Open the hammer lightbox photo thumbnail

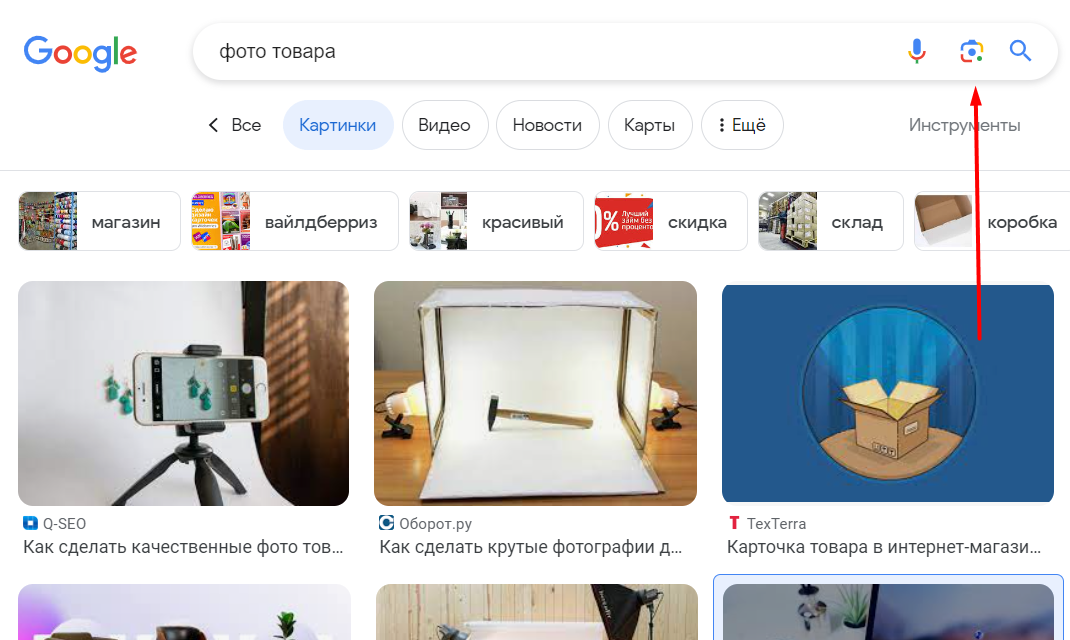[x=535, y=392]
